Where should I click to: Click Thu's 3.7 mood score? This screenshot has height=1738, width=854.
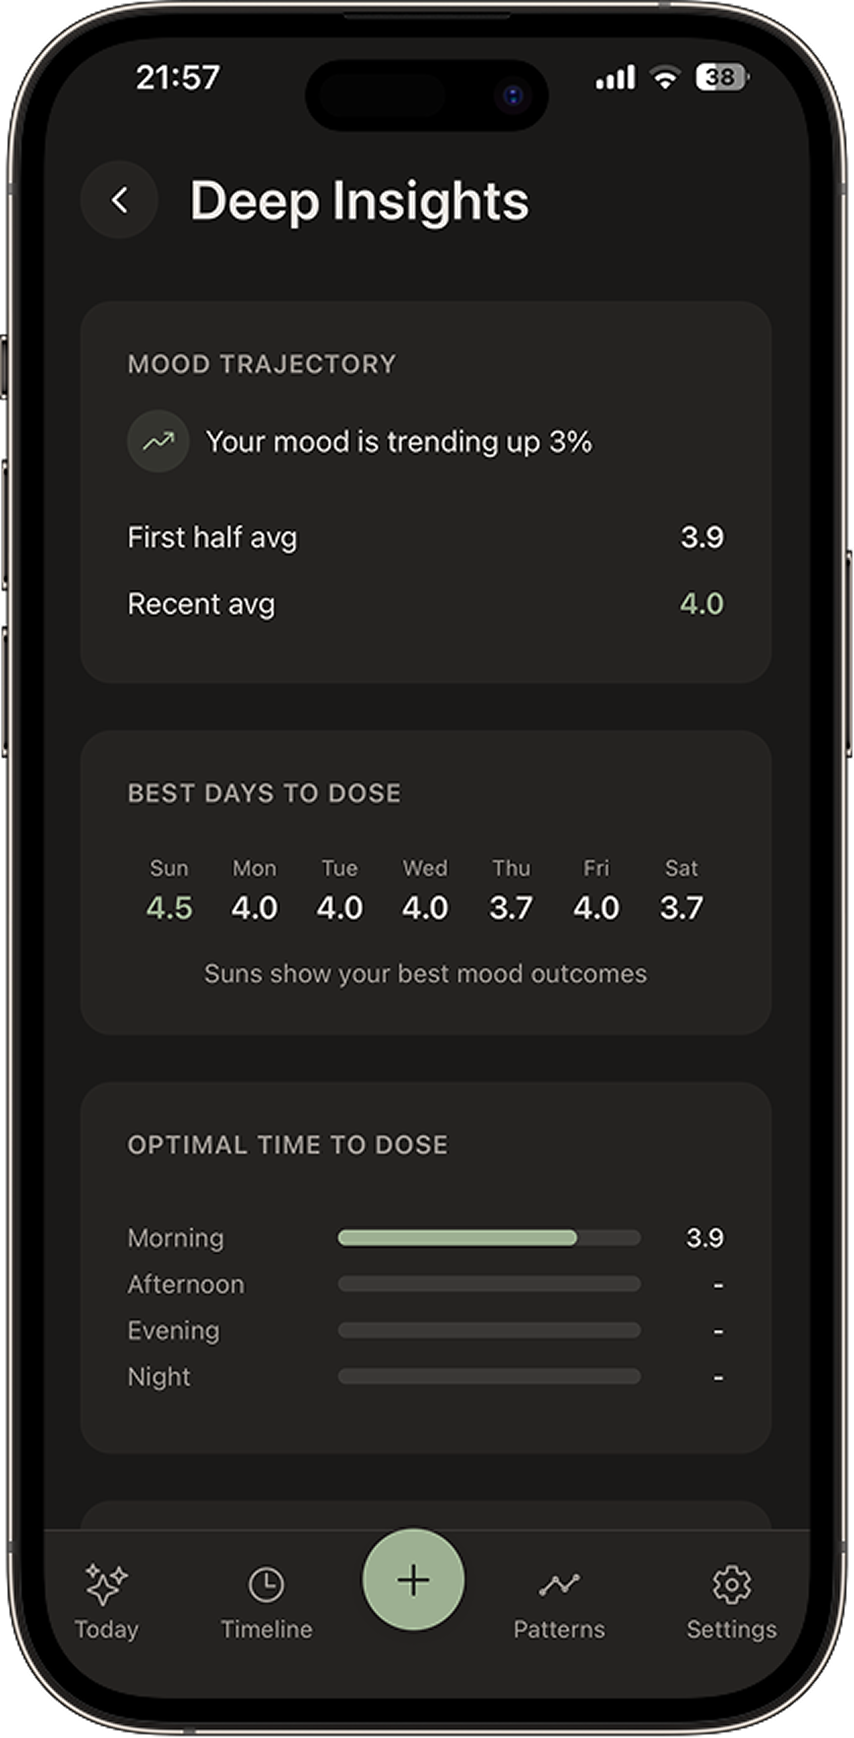tap(511, 907)
